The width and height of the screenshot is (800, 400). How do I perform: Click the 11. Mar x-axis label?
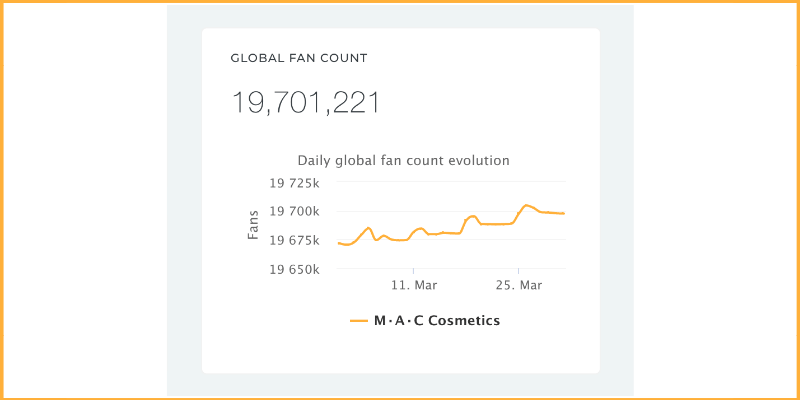coord(414,285)
